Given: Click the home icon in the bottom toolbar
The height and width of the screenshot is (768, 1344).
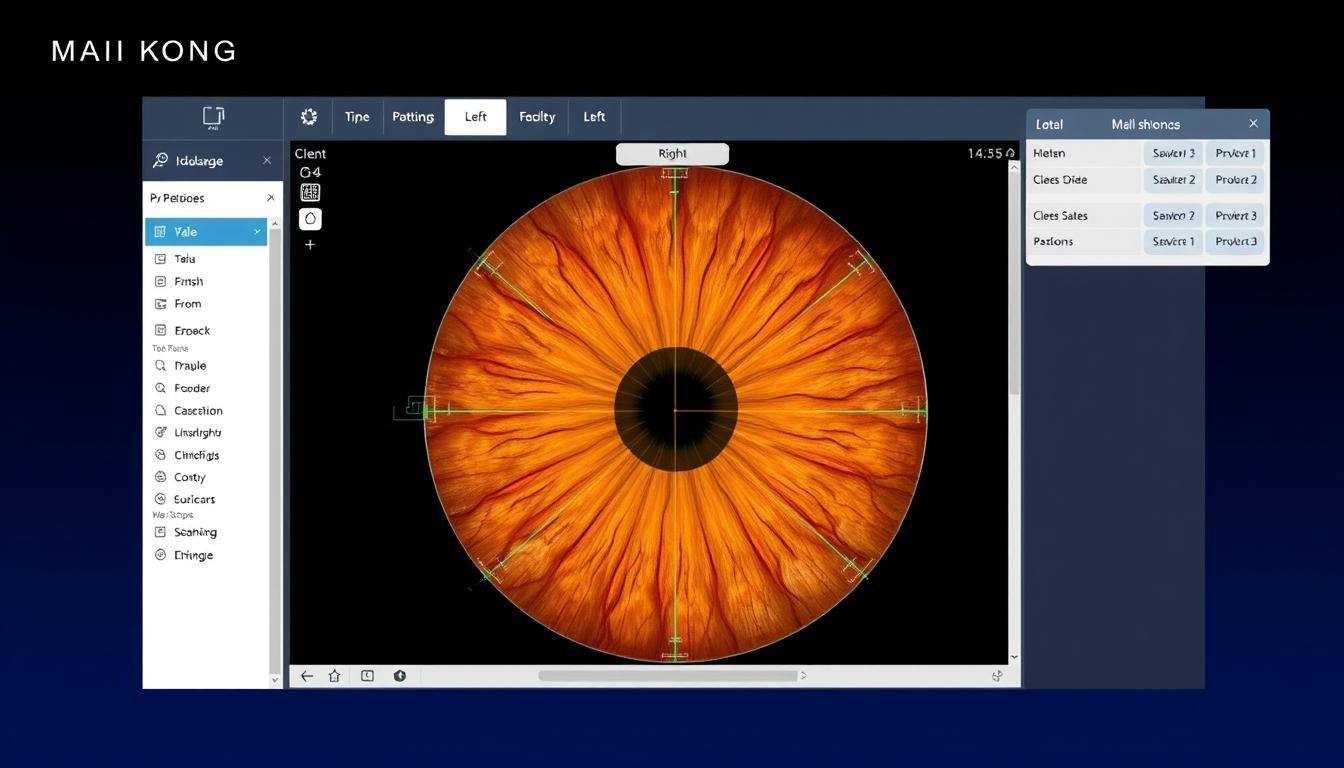Looking at the screenshot, I should click(334, 674).
